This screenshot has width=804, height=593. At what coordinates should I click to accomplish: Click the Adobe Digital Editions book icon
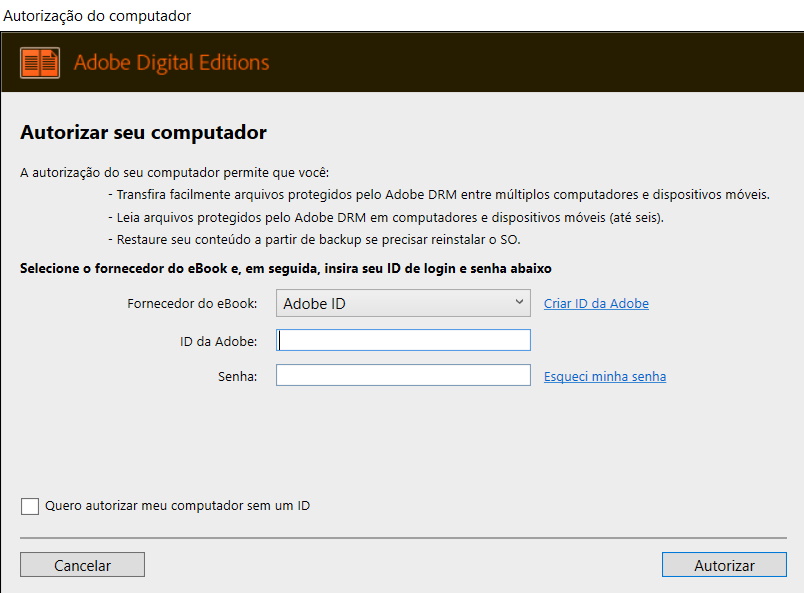tap(40, 63)
